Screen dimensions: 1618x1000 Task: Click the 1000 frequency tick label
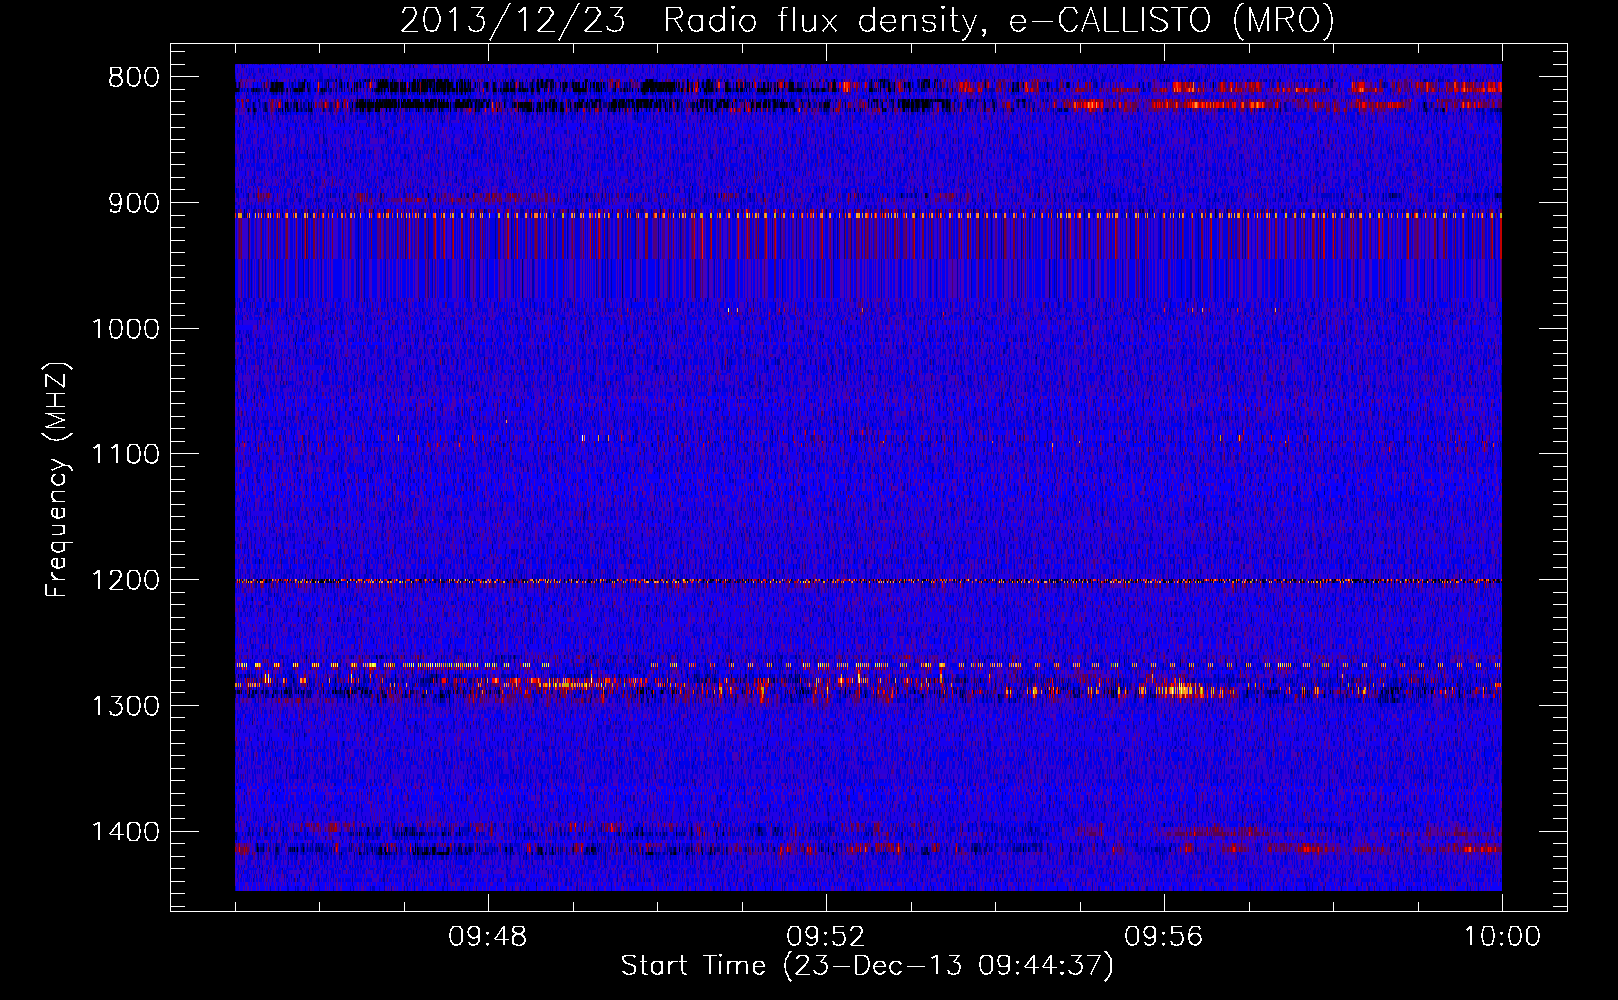(125, 329)
